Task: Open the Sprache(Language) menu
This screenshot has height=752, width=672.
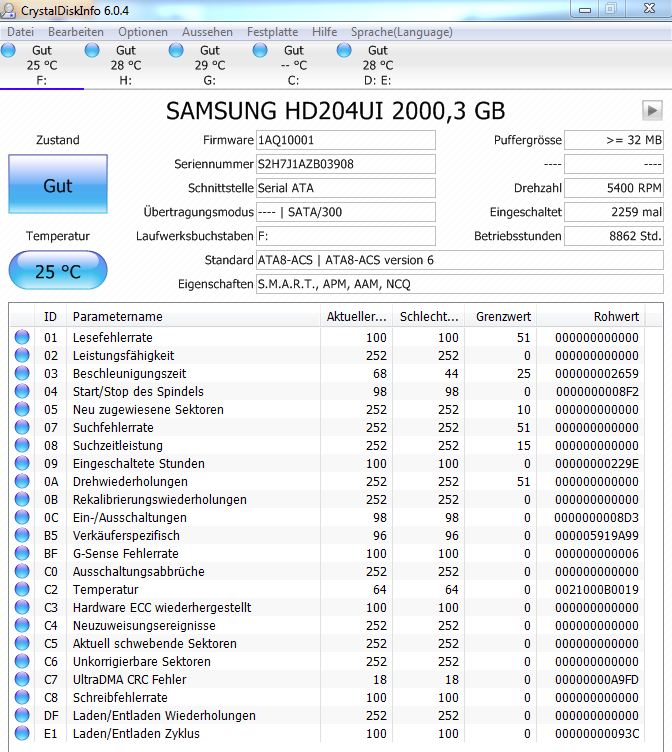Action: (x=402, y=32)
